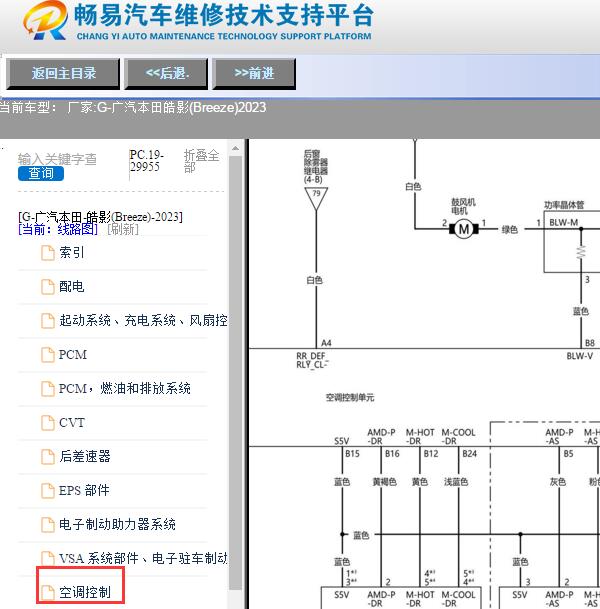Viewport: 600px width, 609px height.
Task: Click the blue 查询 search button
Action: [x=41, y=173]
